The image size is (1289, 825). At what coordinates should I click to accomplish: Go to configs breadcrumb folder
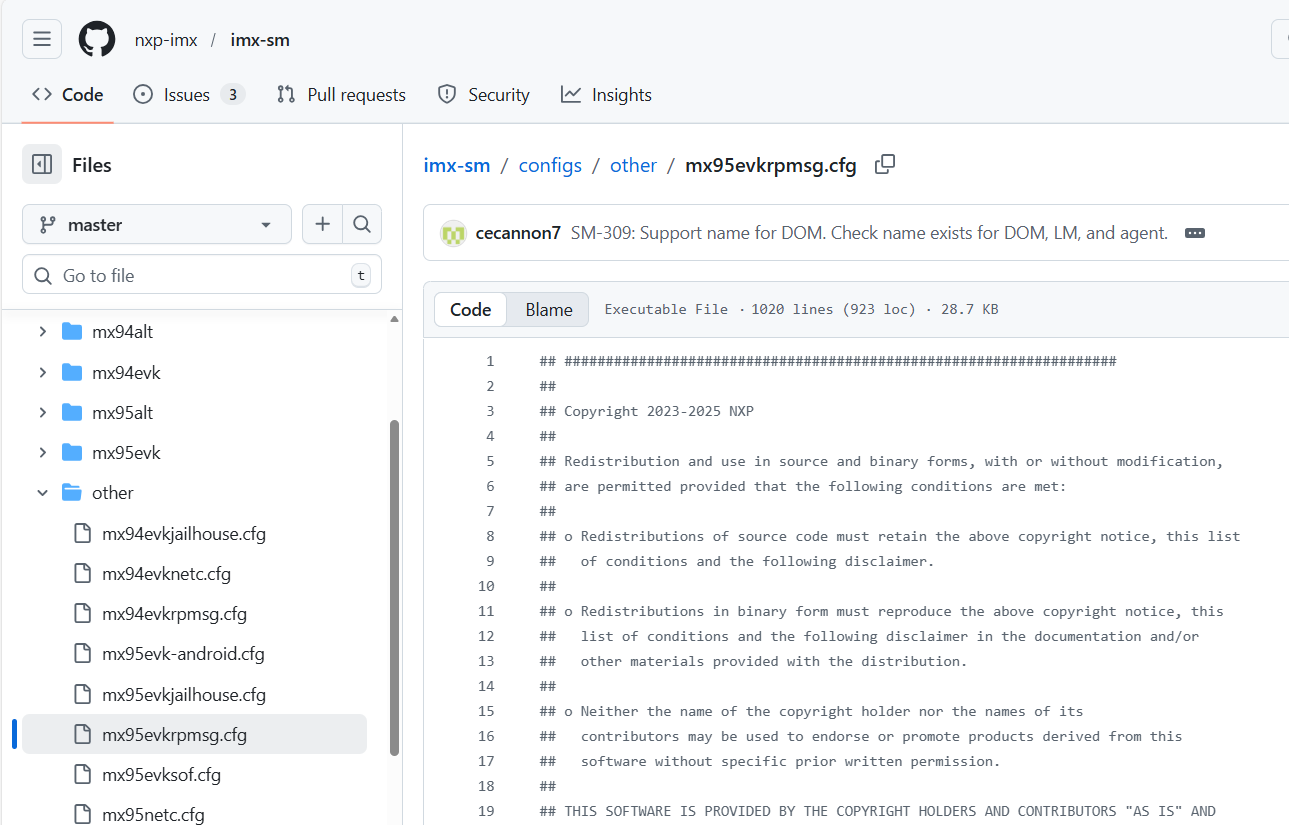coord(550,165)
